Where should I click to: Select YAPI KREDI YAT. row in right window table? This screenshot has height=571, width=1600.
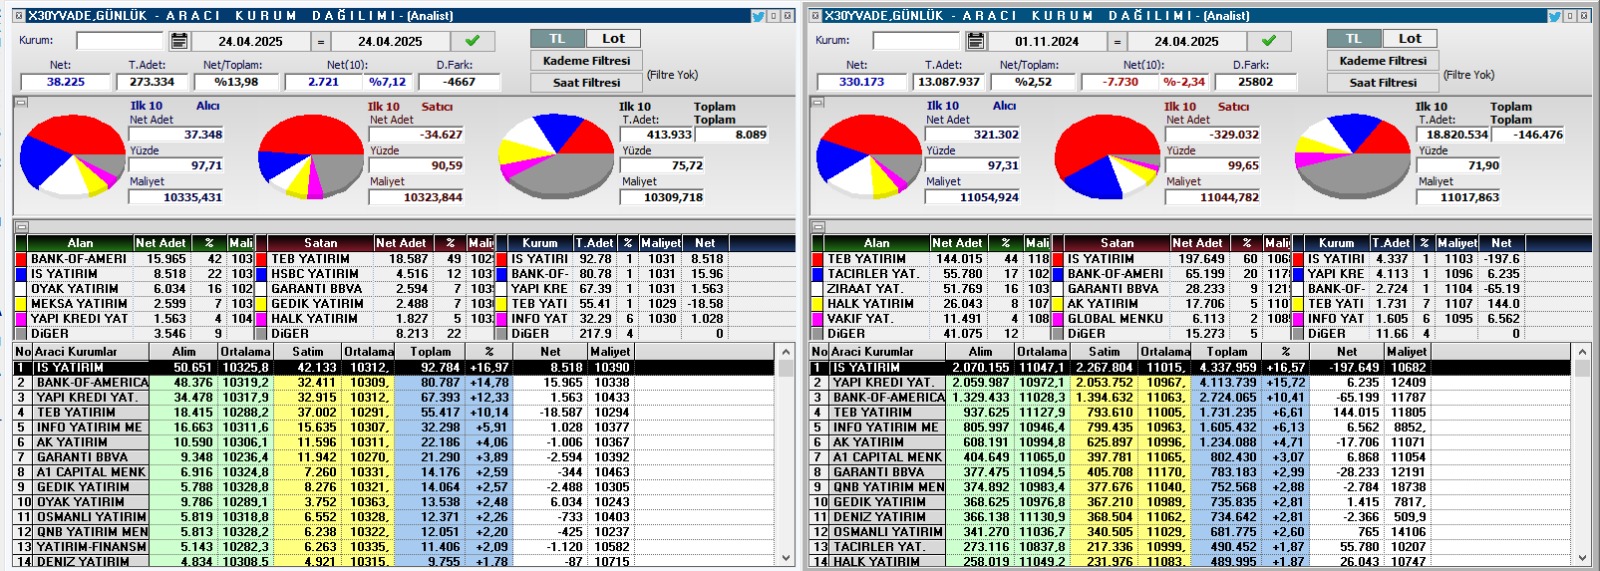pos(1190,382)
